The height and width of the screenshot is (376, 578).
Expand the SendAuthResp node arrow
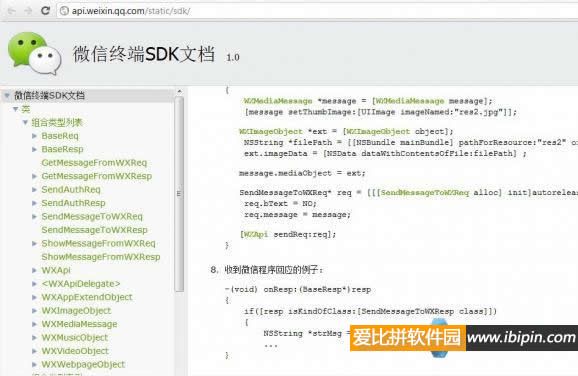pyautogui.click(x=35, y=203)
